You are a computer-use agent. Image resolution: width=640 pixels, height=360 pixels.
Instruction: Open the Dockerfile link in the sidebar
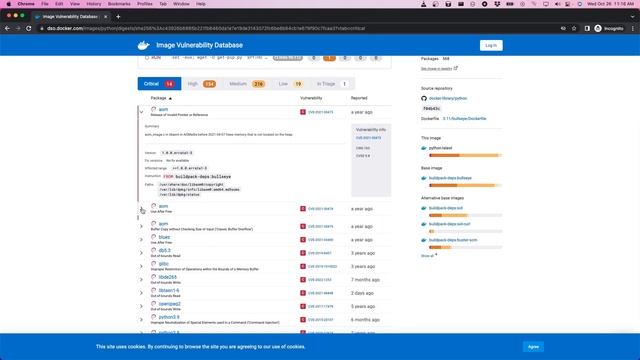tap(464, 119)
